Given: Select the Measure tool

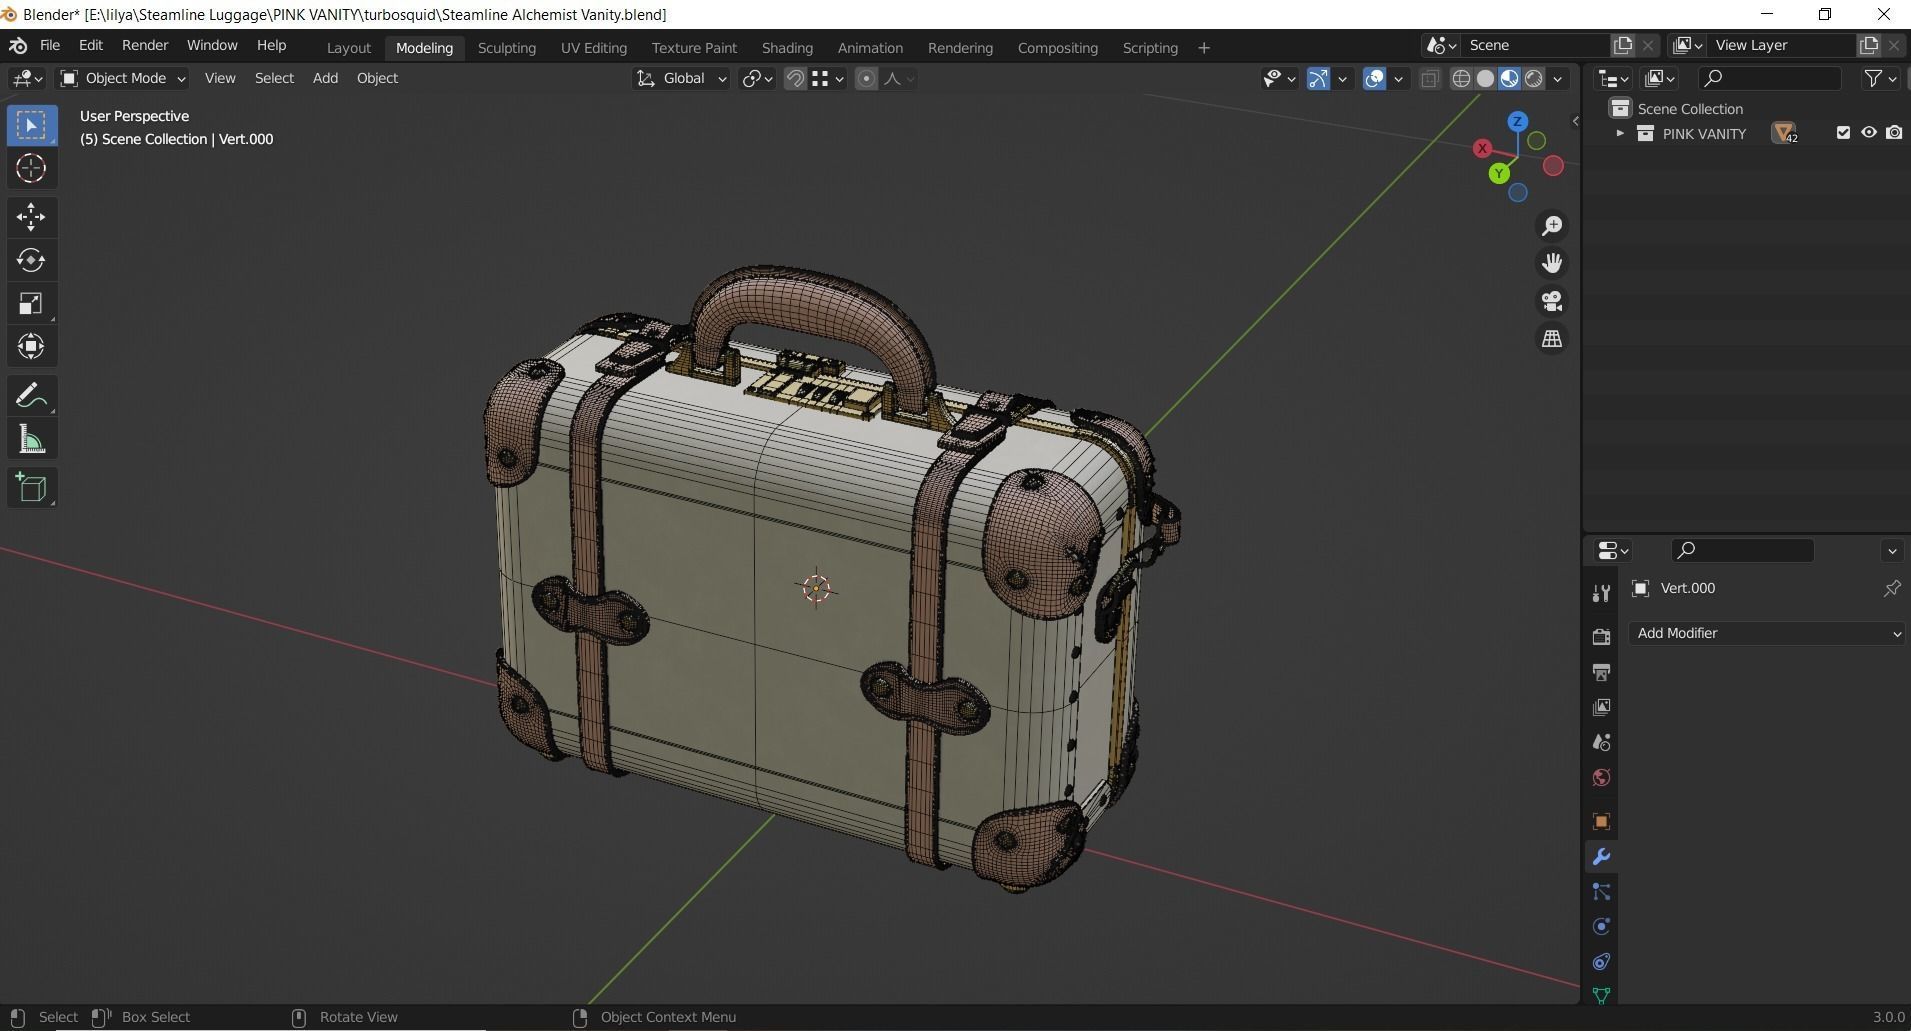Looking at the screenshot, I should (31, 440).
